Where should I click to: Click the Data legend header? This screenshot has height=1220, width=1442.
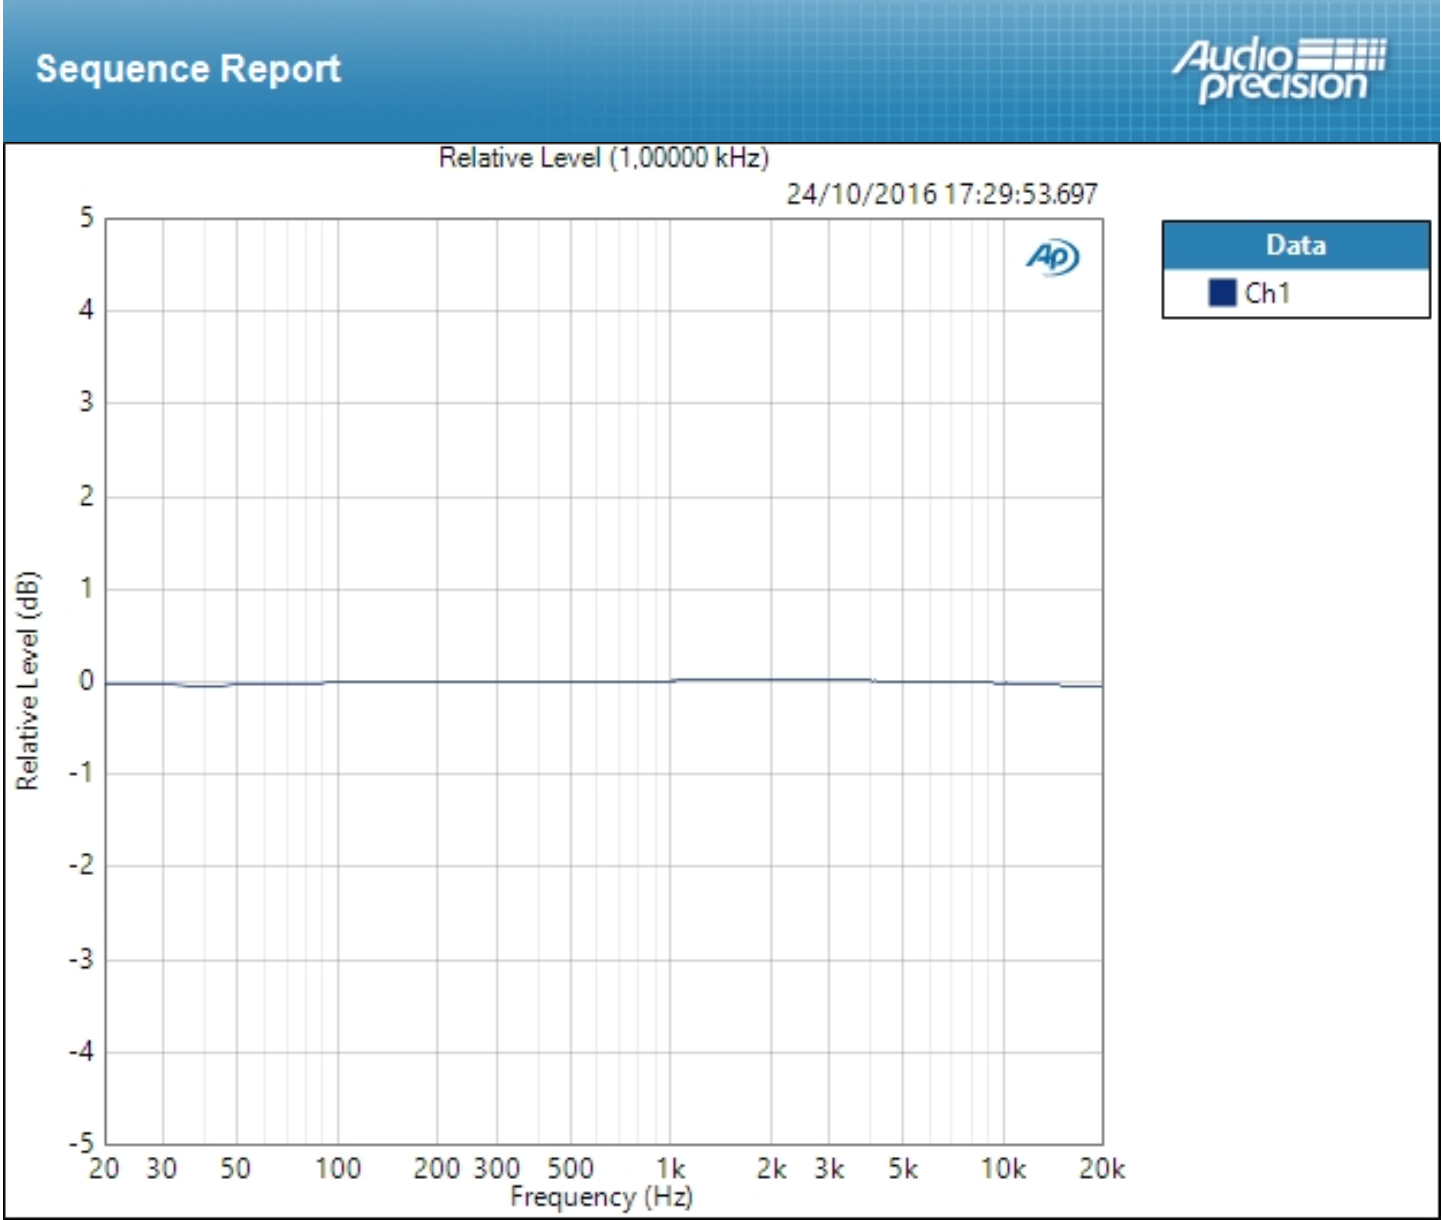1295,245
